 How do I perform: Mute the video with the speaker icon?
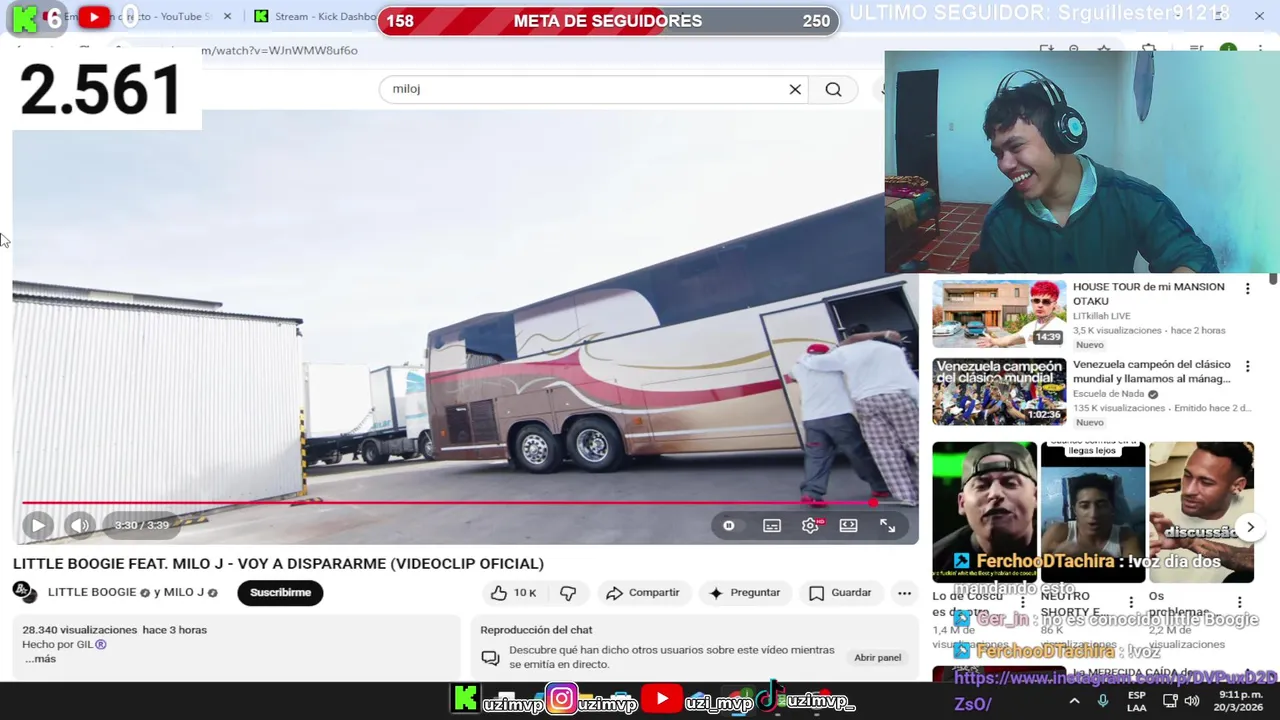(x=79, y=525)
